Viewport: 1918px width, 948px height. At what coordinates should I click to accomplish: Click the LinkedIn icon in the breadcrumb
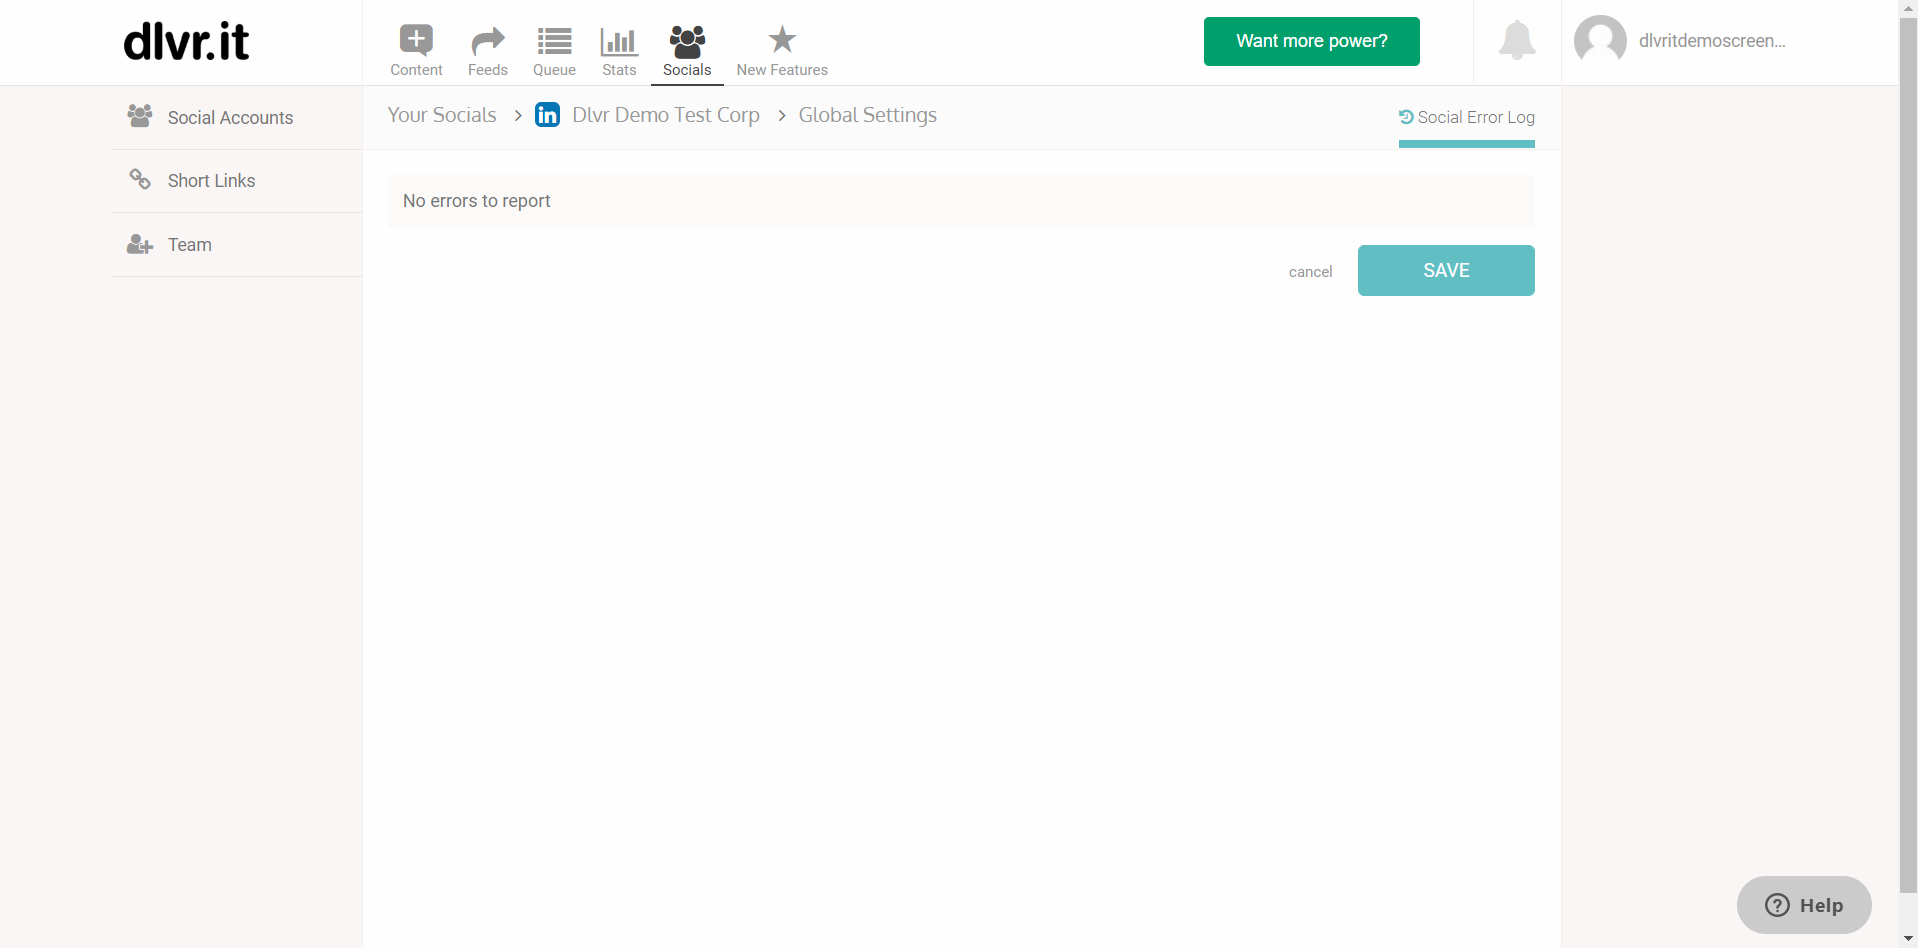coord(548,115)
